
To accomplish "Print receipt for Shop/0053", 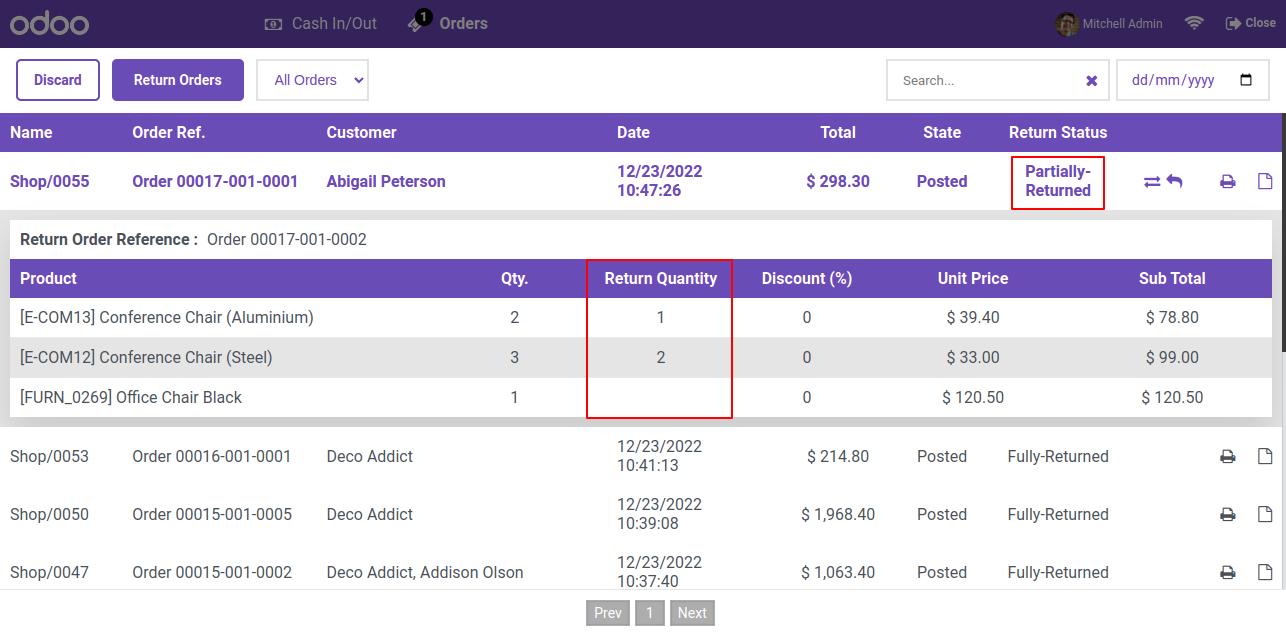I will (x=1228, y=457).
